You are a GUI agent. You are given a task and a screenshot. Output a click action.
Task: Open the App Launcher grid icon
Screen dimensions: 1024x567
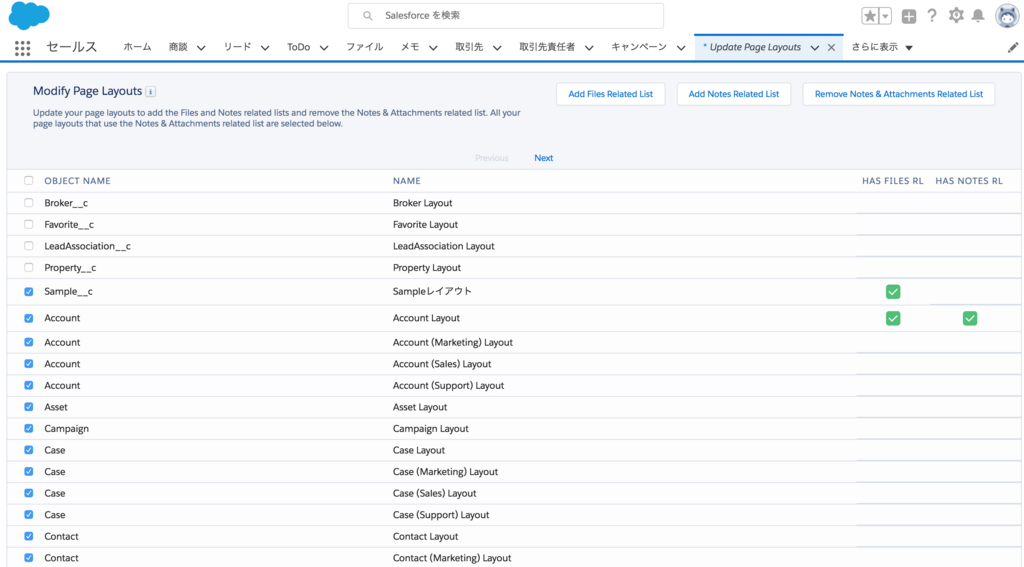22,48
